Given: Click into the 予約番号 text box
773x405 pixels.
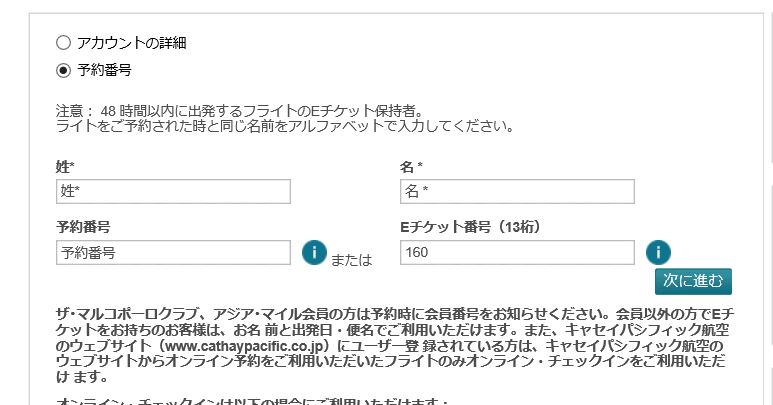Looking at the screenshot, I should click(173, 253).
